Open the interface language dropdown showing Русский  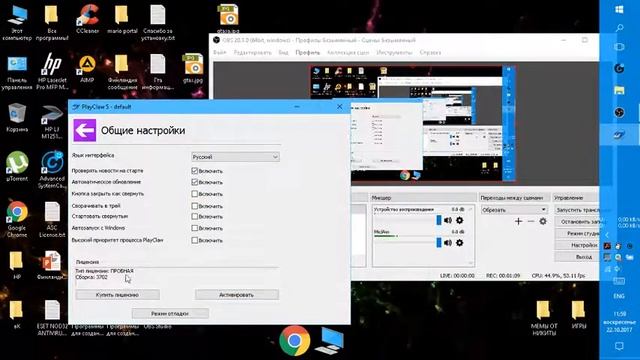[x=236, y=157]
